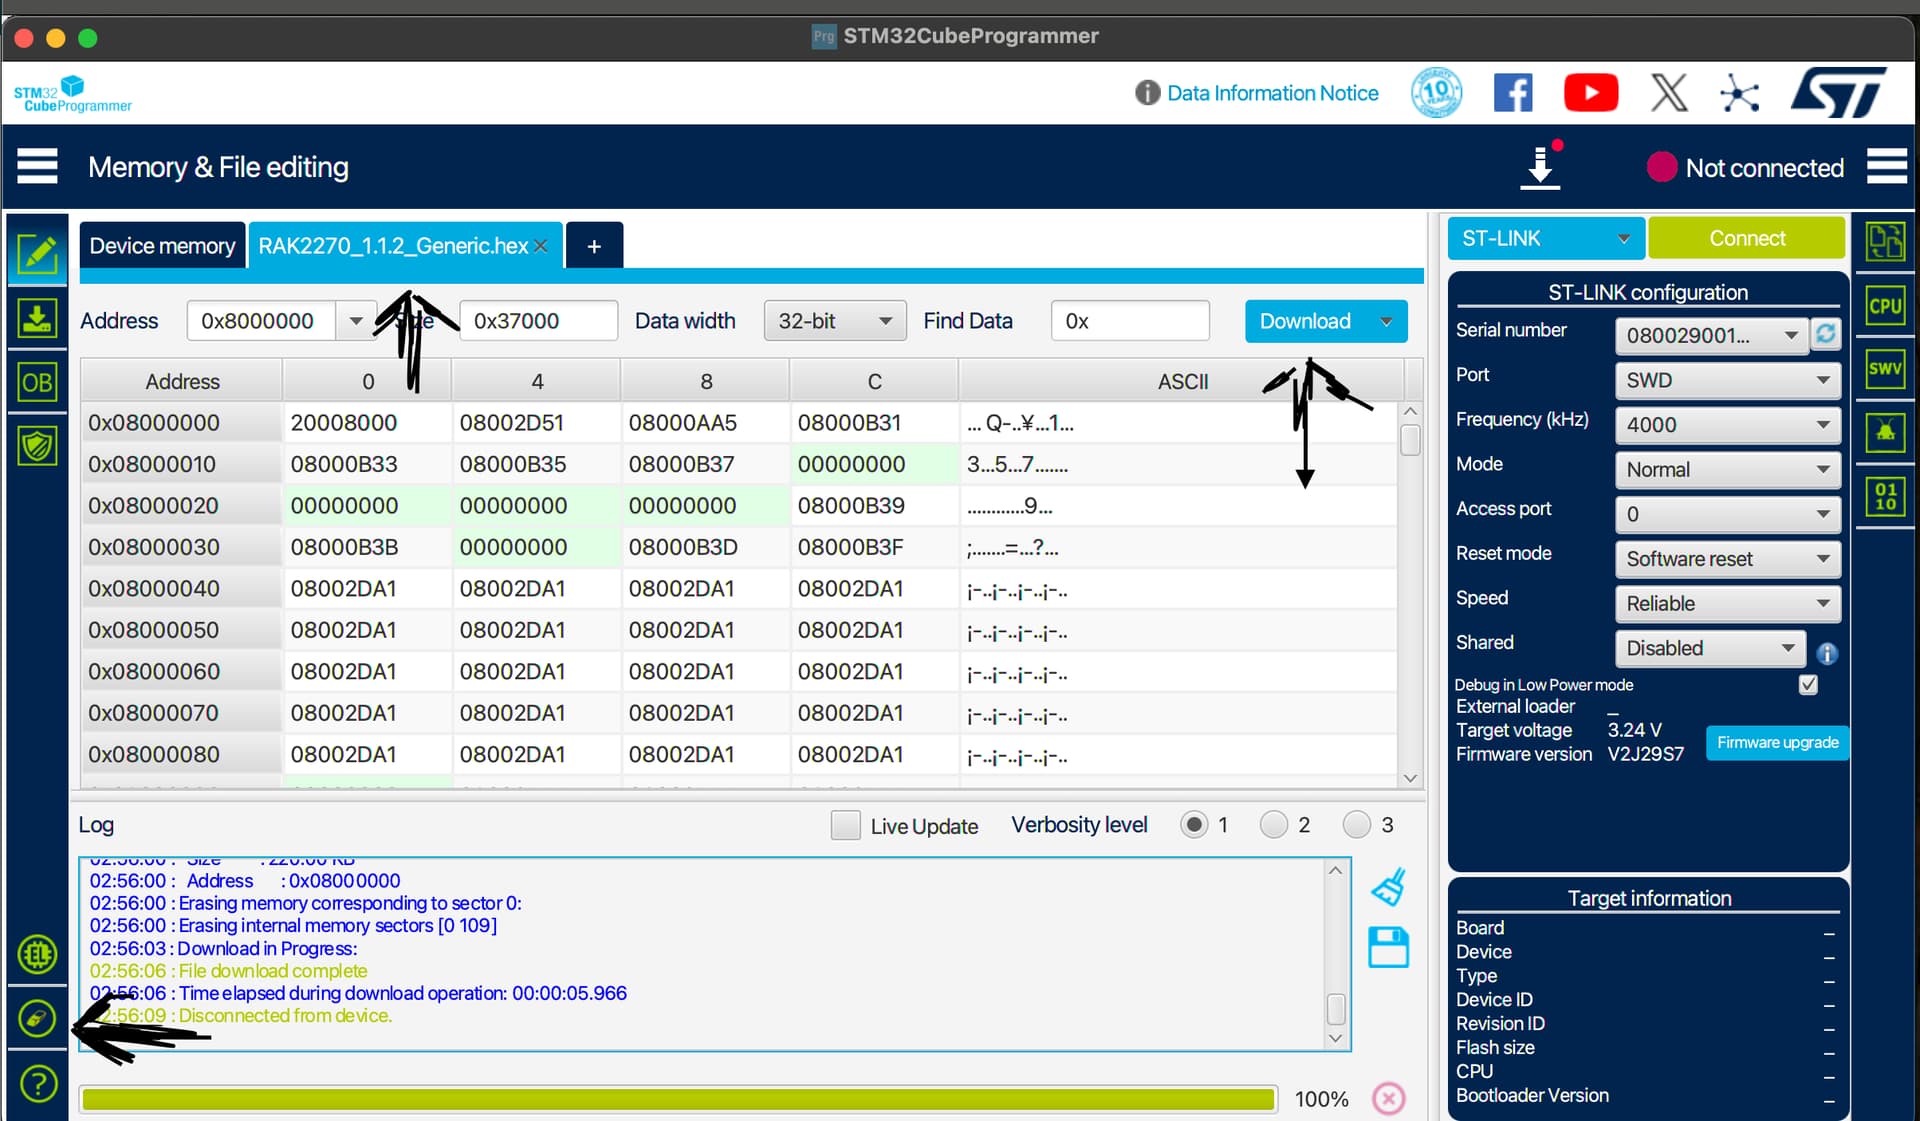Screen dimensions: 1920x1121
Task: Enable the Live Update checkbox
Action: tap(845, 825)
